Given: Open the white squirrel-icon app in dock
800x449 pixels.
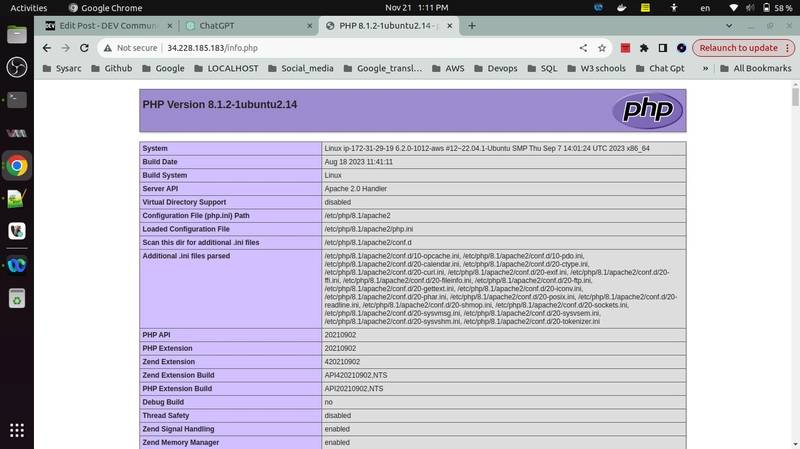Looking at the screenshot, I should click(17, 231).
